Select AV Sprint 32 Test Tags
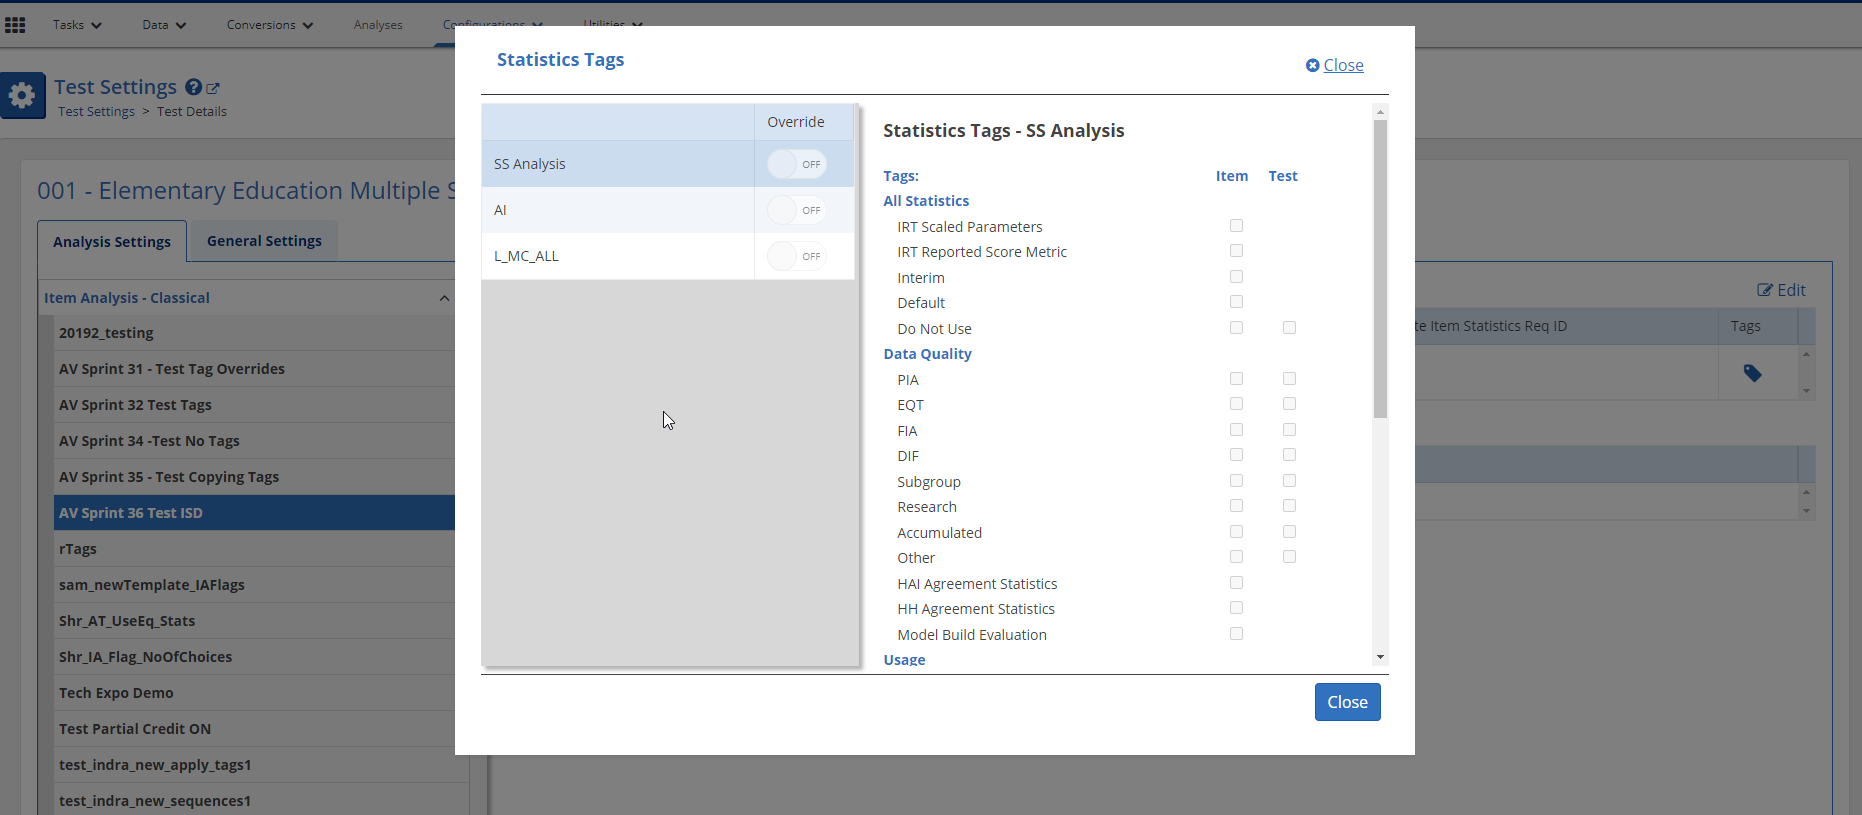 (x=254, y=405)
